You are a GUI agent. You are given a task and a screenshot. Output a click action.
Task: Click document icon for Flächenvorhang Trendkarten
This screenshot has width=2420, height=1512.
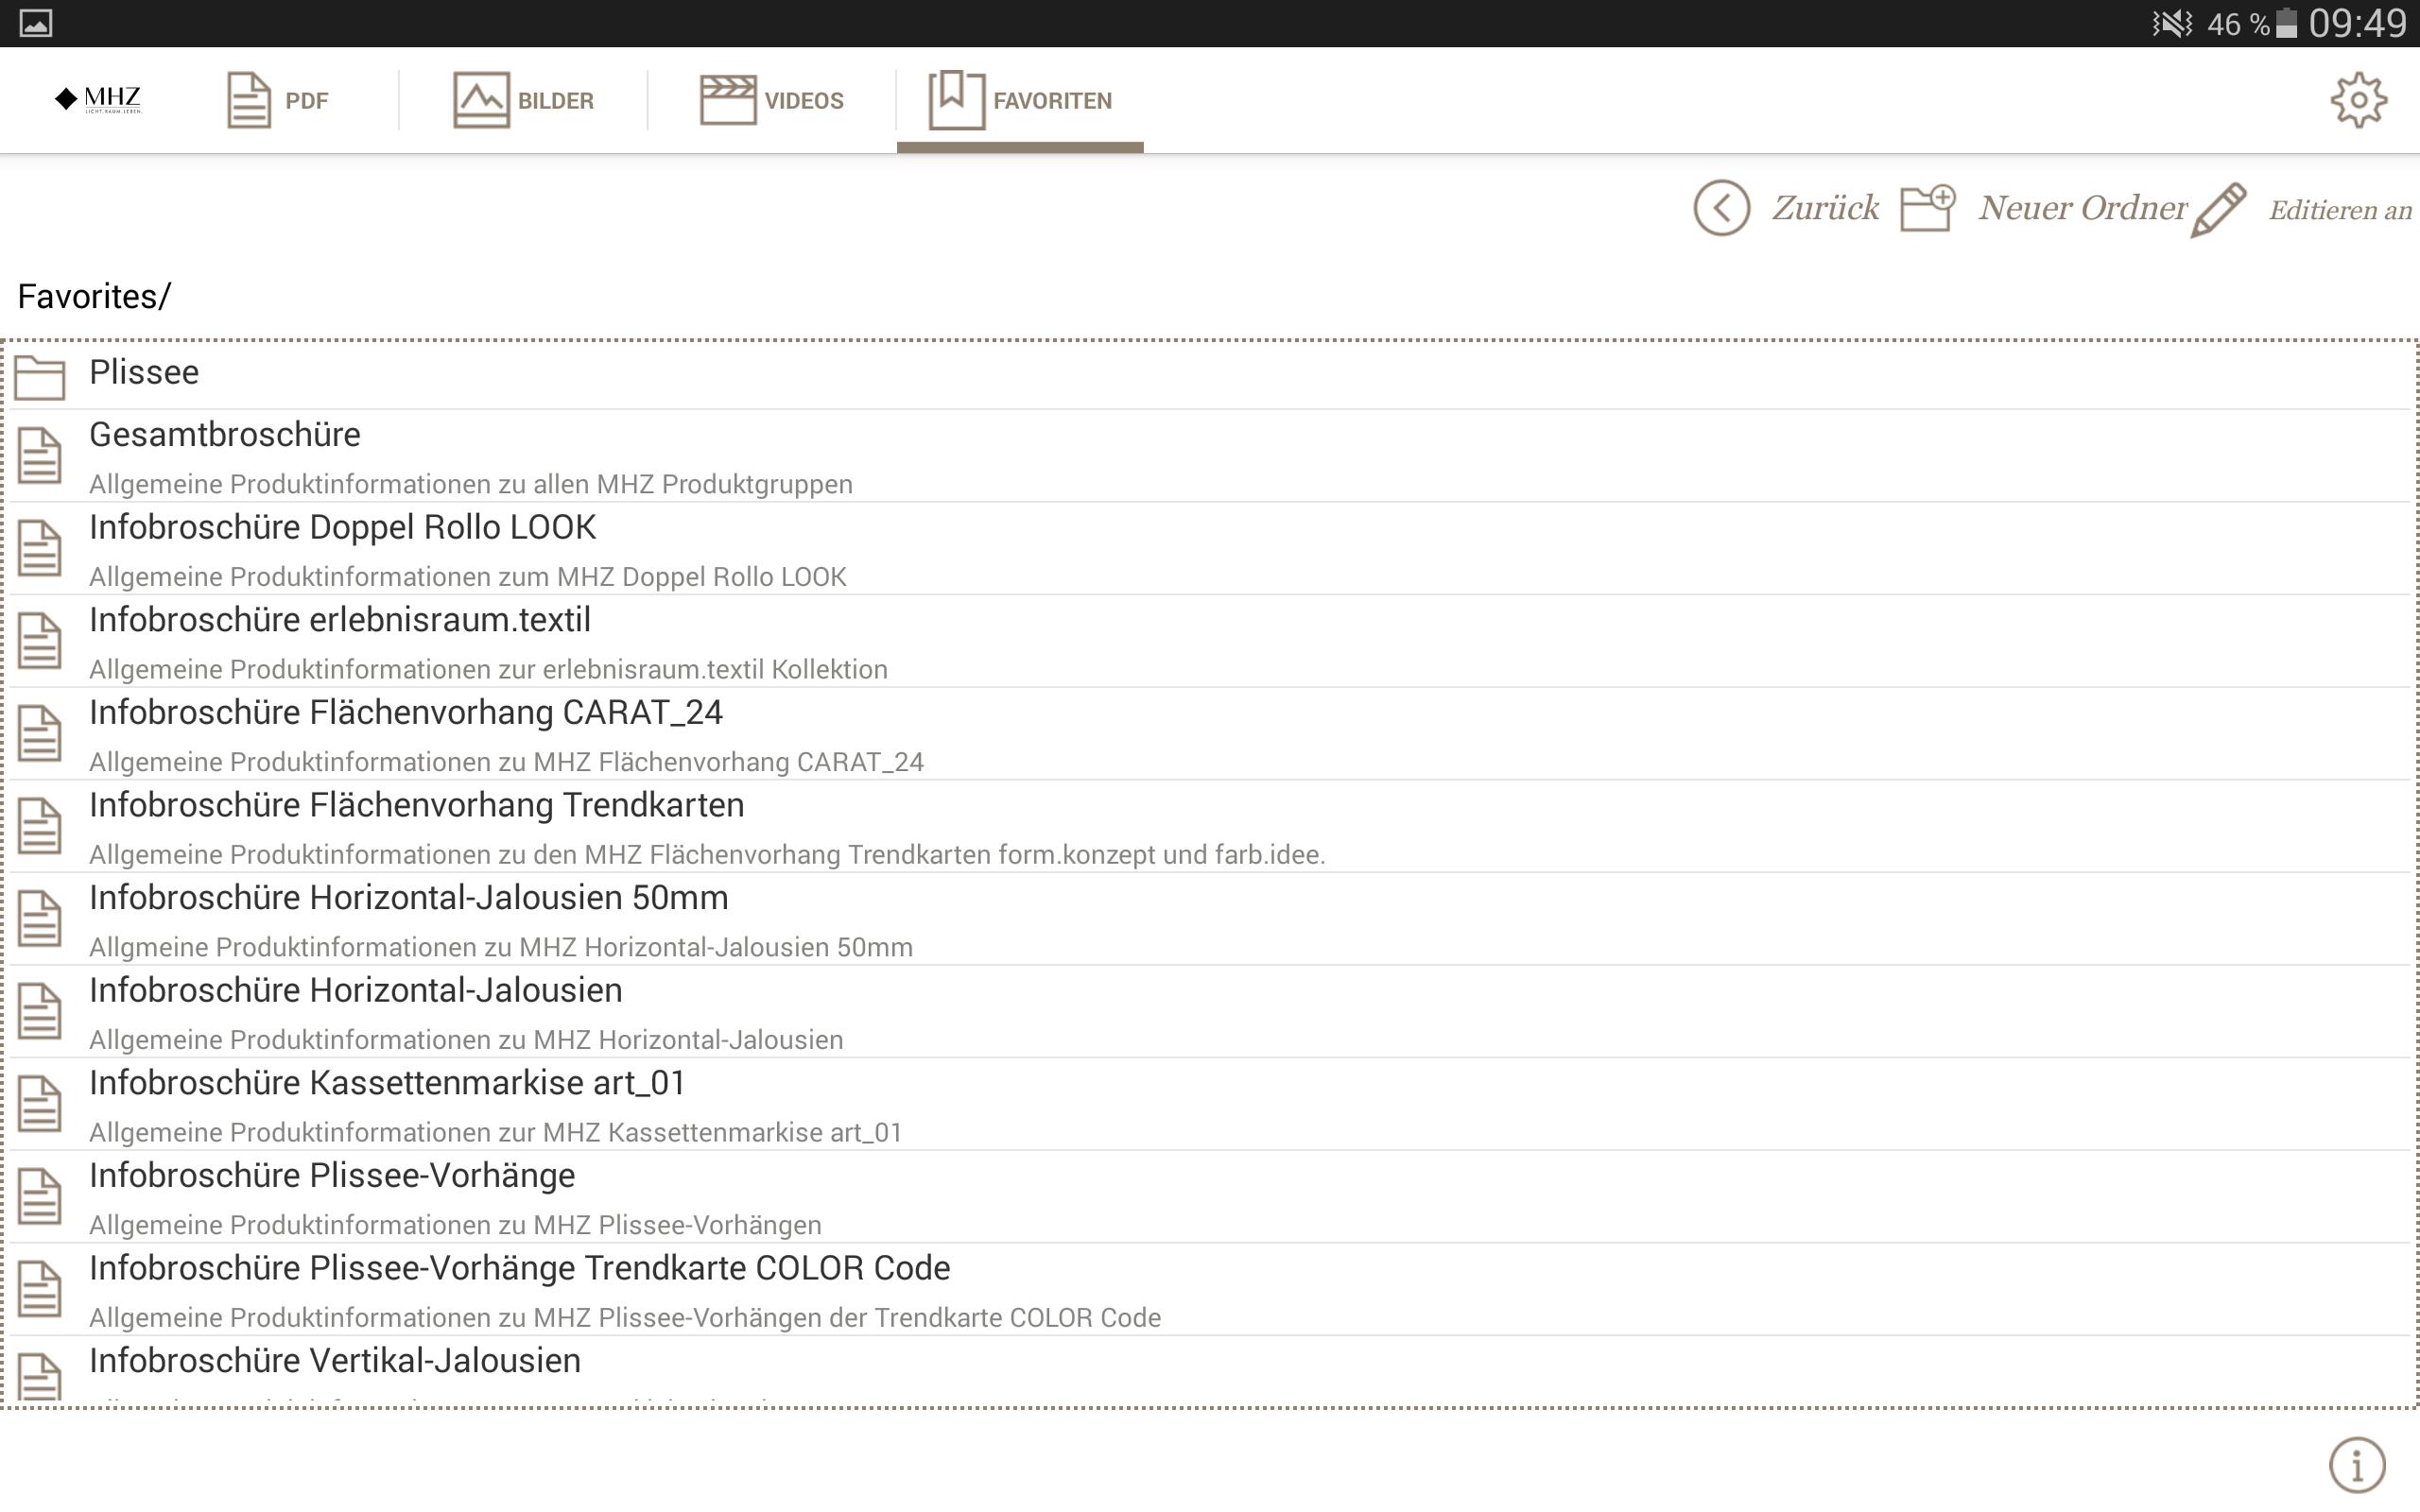[x=40, y=826]
